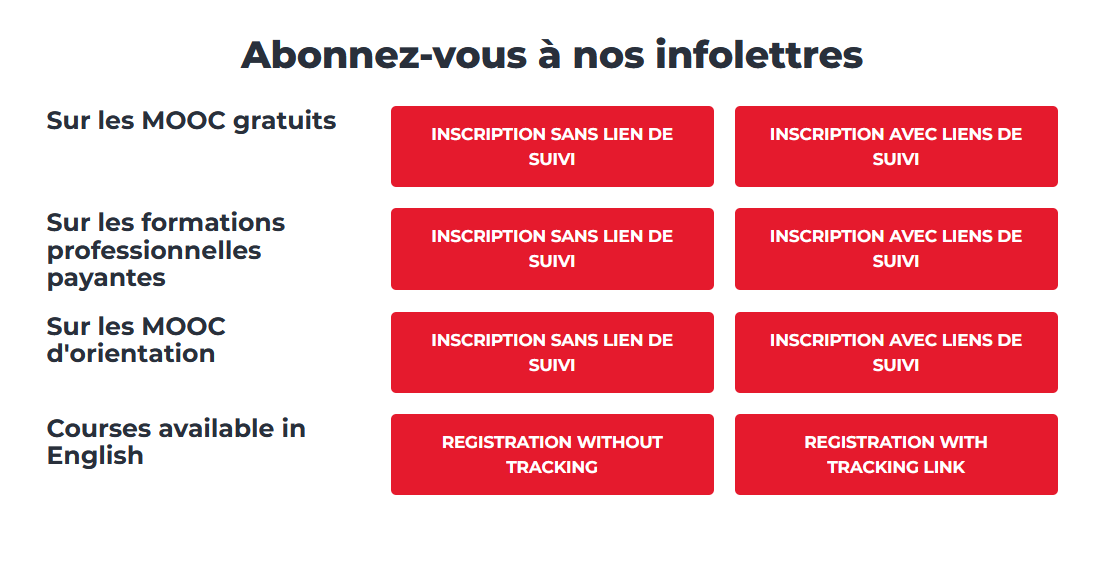
Task: Subscribe with tracking links to formations professionnelles payantes
Action: 896,249
